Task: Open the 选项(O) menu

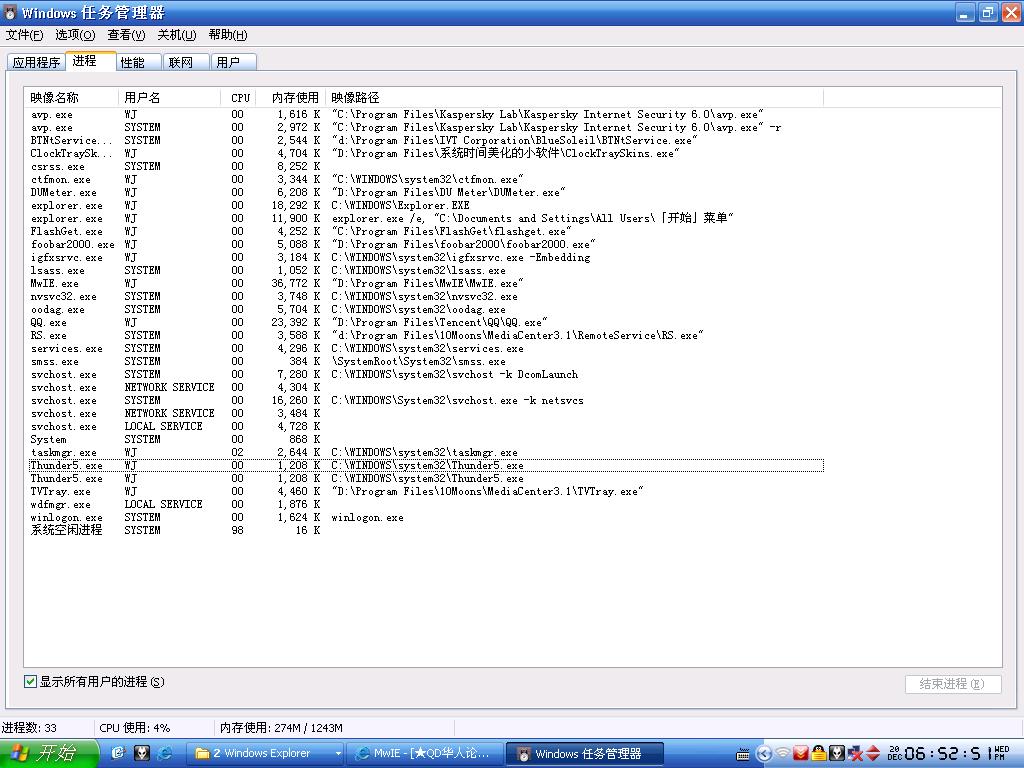Action: point(75,35)
